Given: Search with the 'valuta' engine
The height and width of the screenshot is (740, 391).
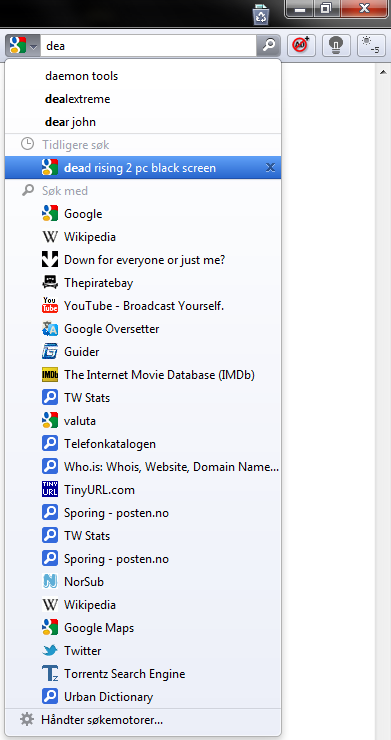Looking at the screenshot, I should pyautogui.click(x=143, y=421).
